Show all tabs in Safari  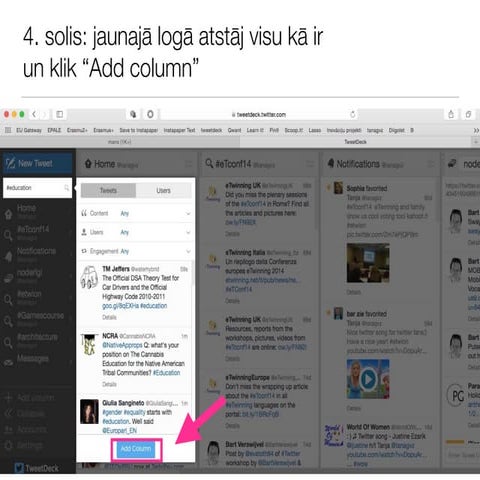point(468,114)
